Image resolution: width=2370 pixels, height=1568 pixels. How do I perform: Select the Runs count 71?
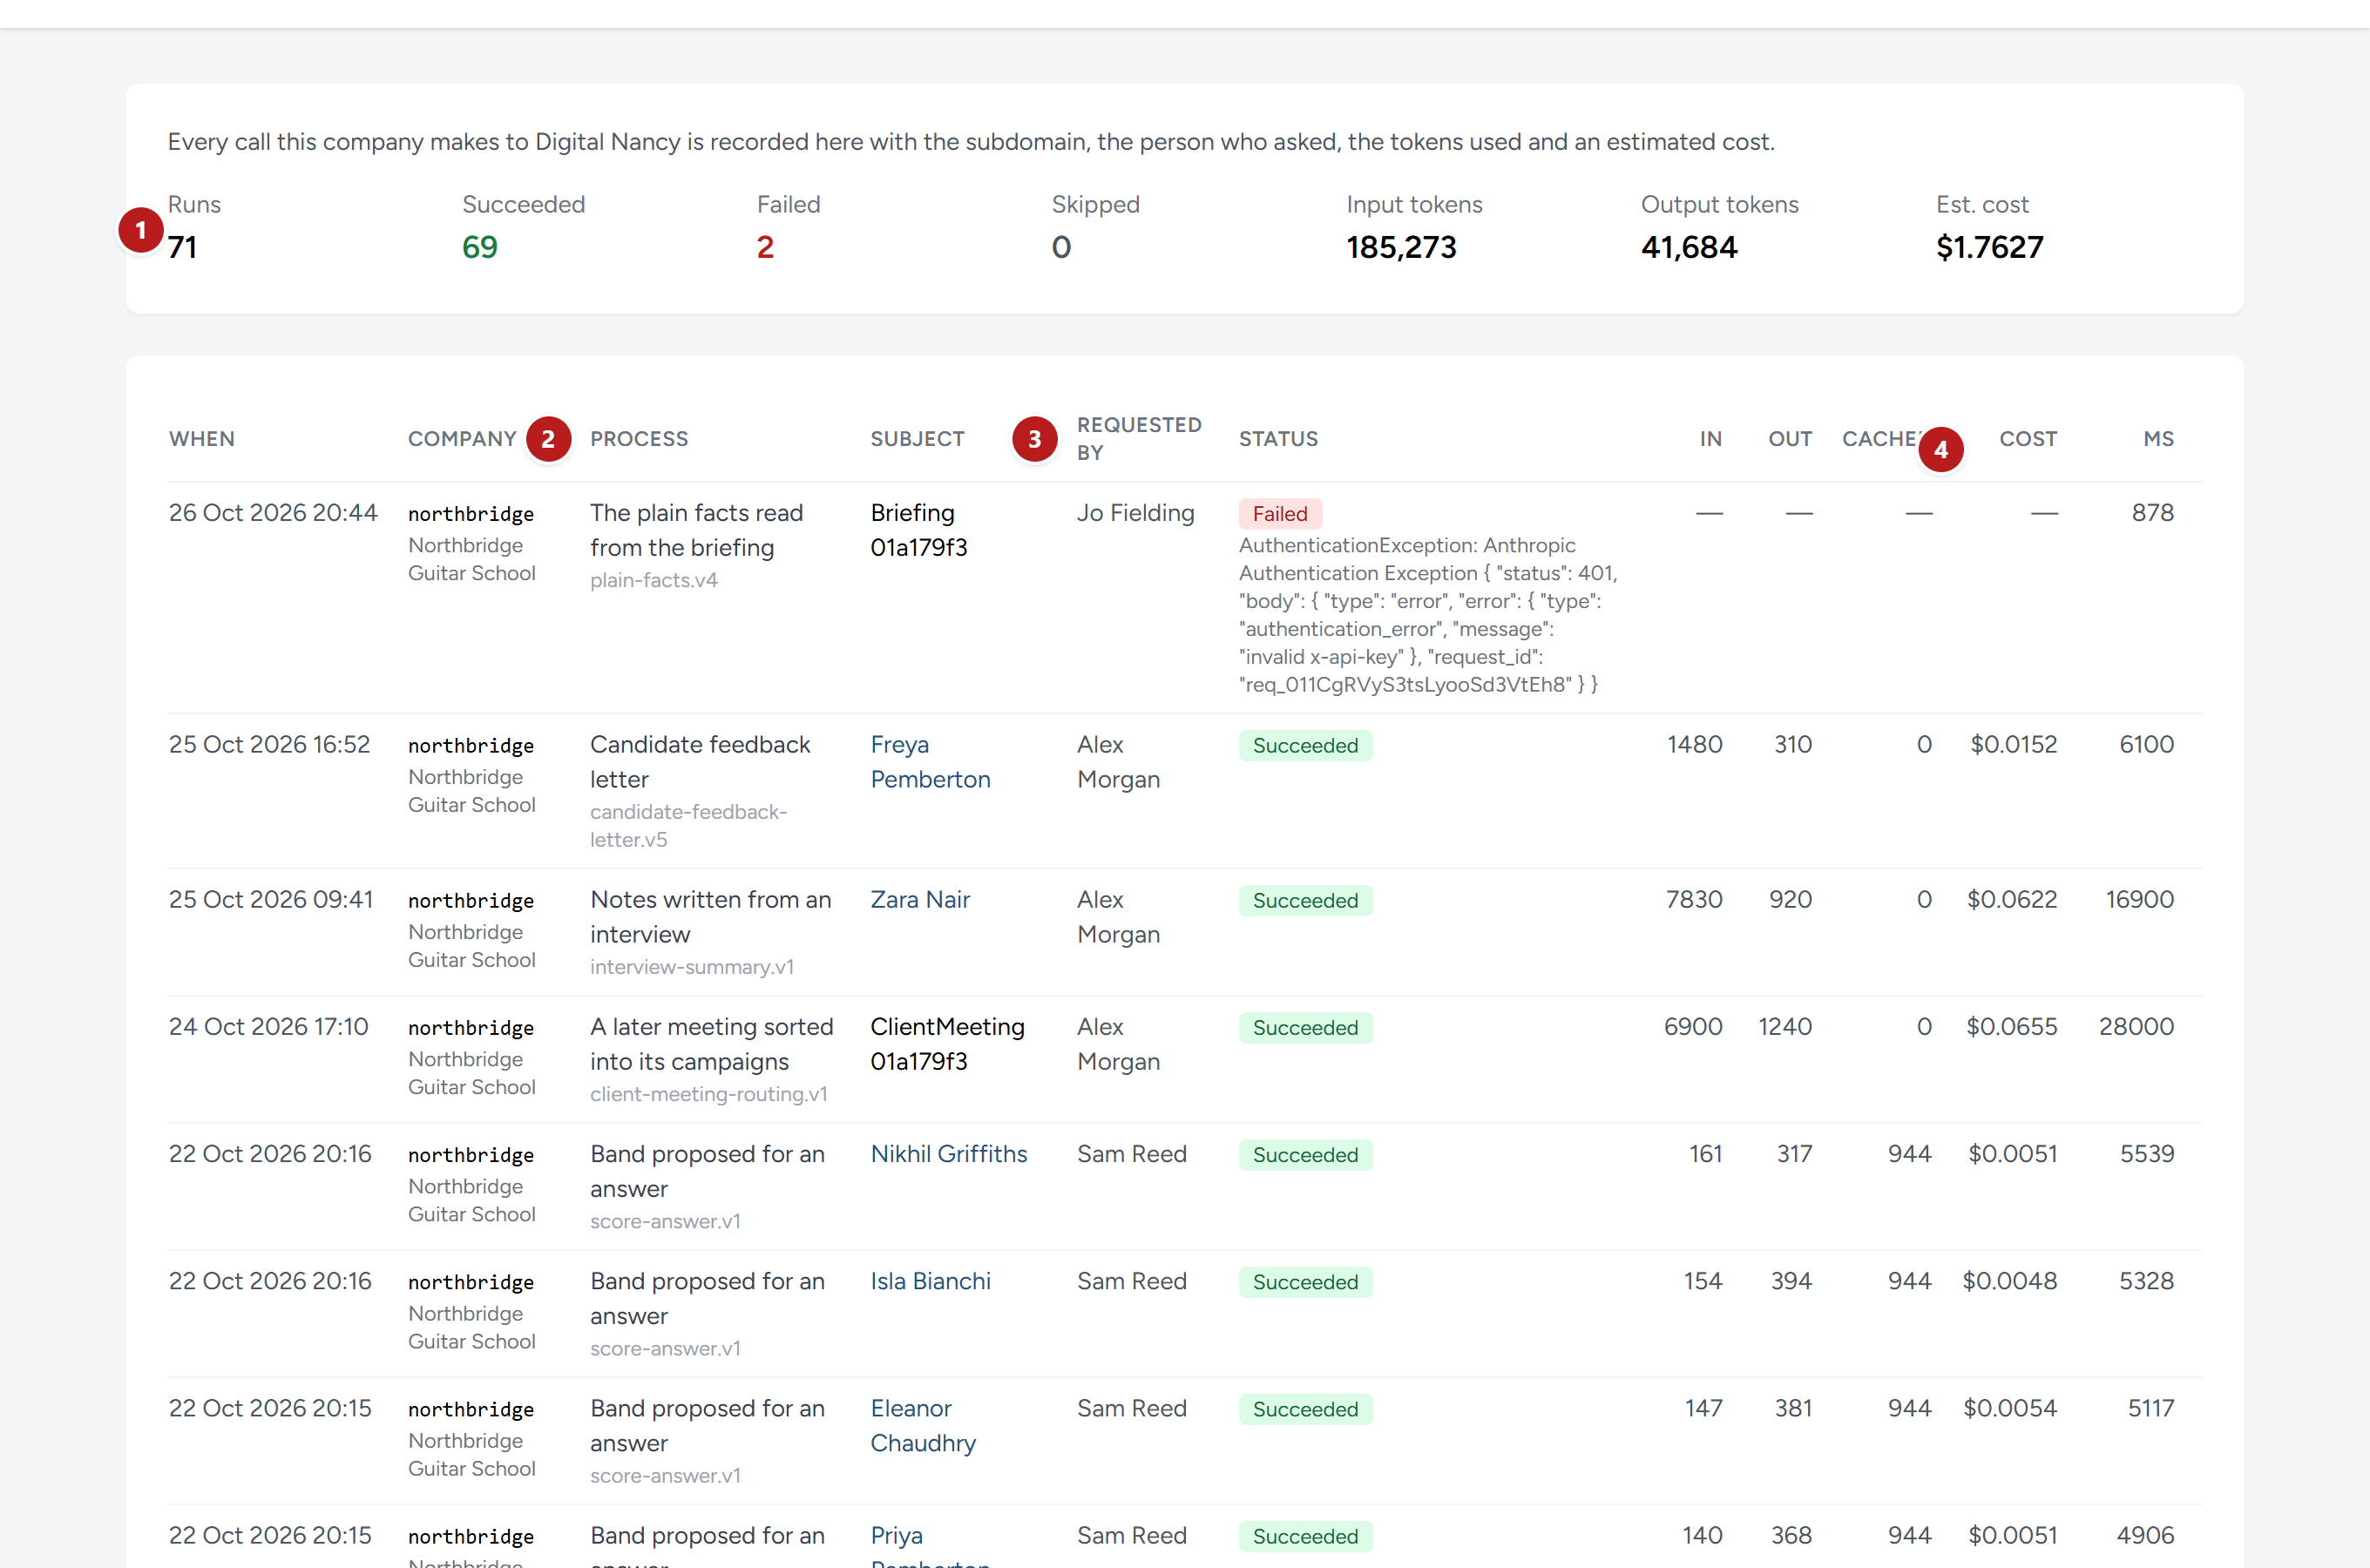click(182, 247)
